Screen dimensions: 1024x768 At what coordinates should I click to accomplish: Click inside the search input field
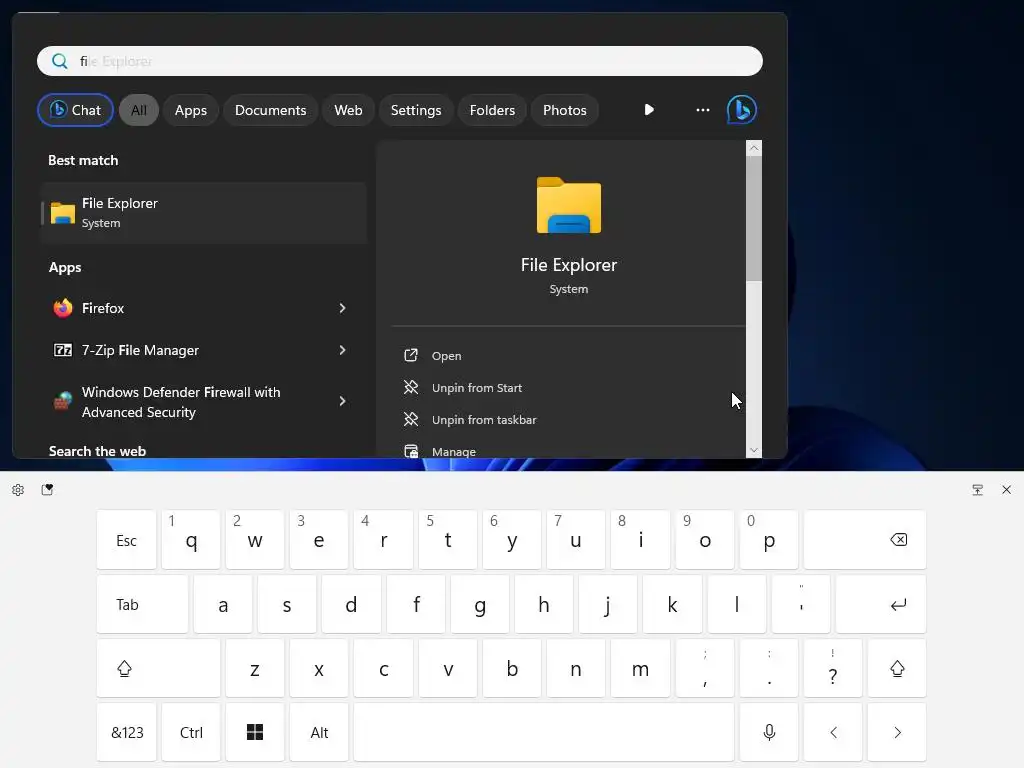400,61
